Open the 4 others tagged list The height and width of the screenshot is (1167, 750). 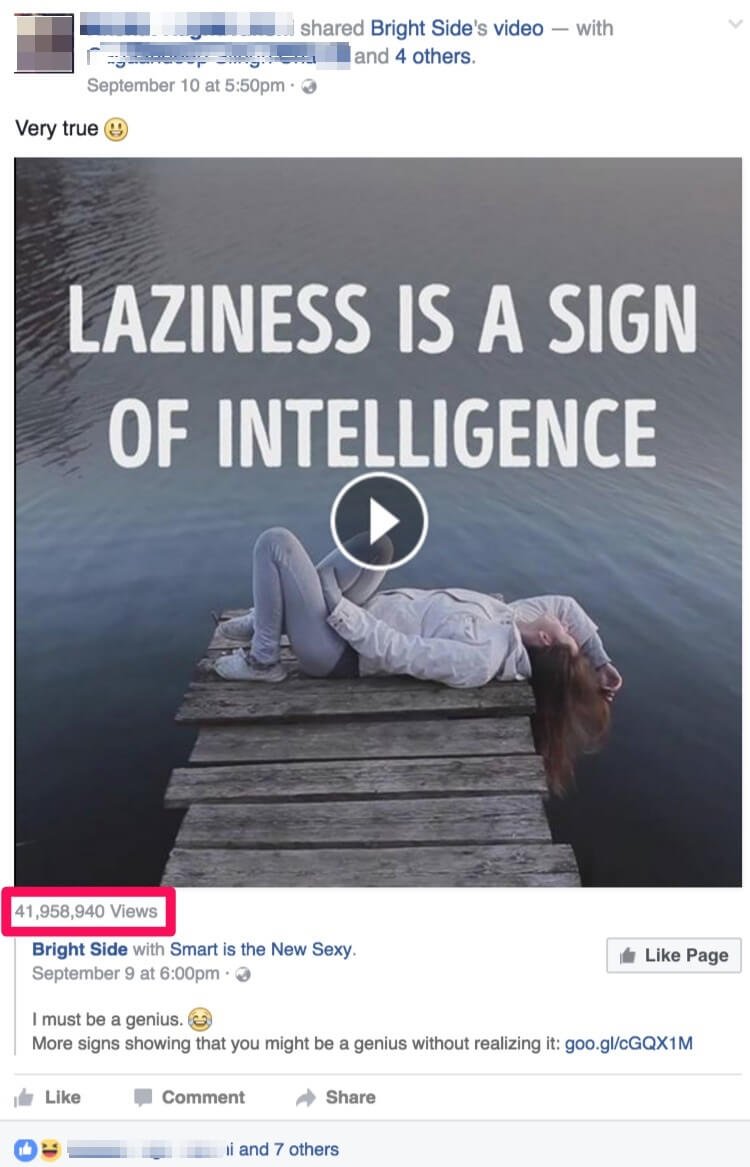434,57
